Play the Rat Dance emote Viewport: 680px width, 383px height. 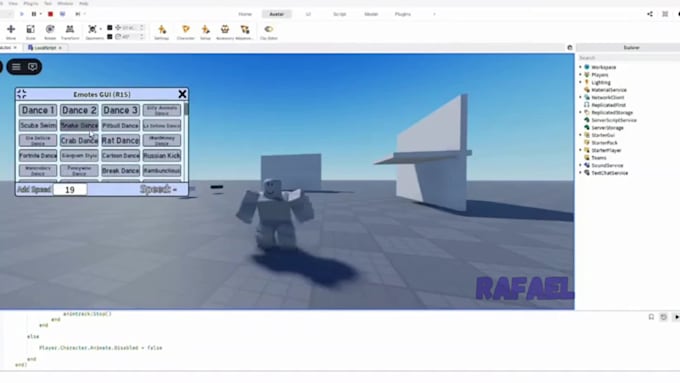[121, 141]
